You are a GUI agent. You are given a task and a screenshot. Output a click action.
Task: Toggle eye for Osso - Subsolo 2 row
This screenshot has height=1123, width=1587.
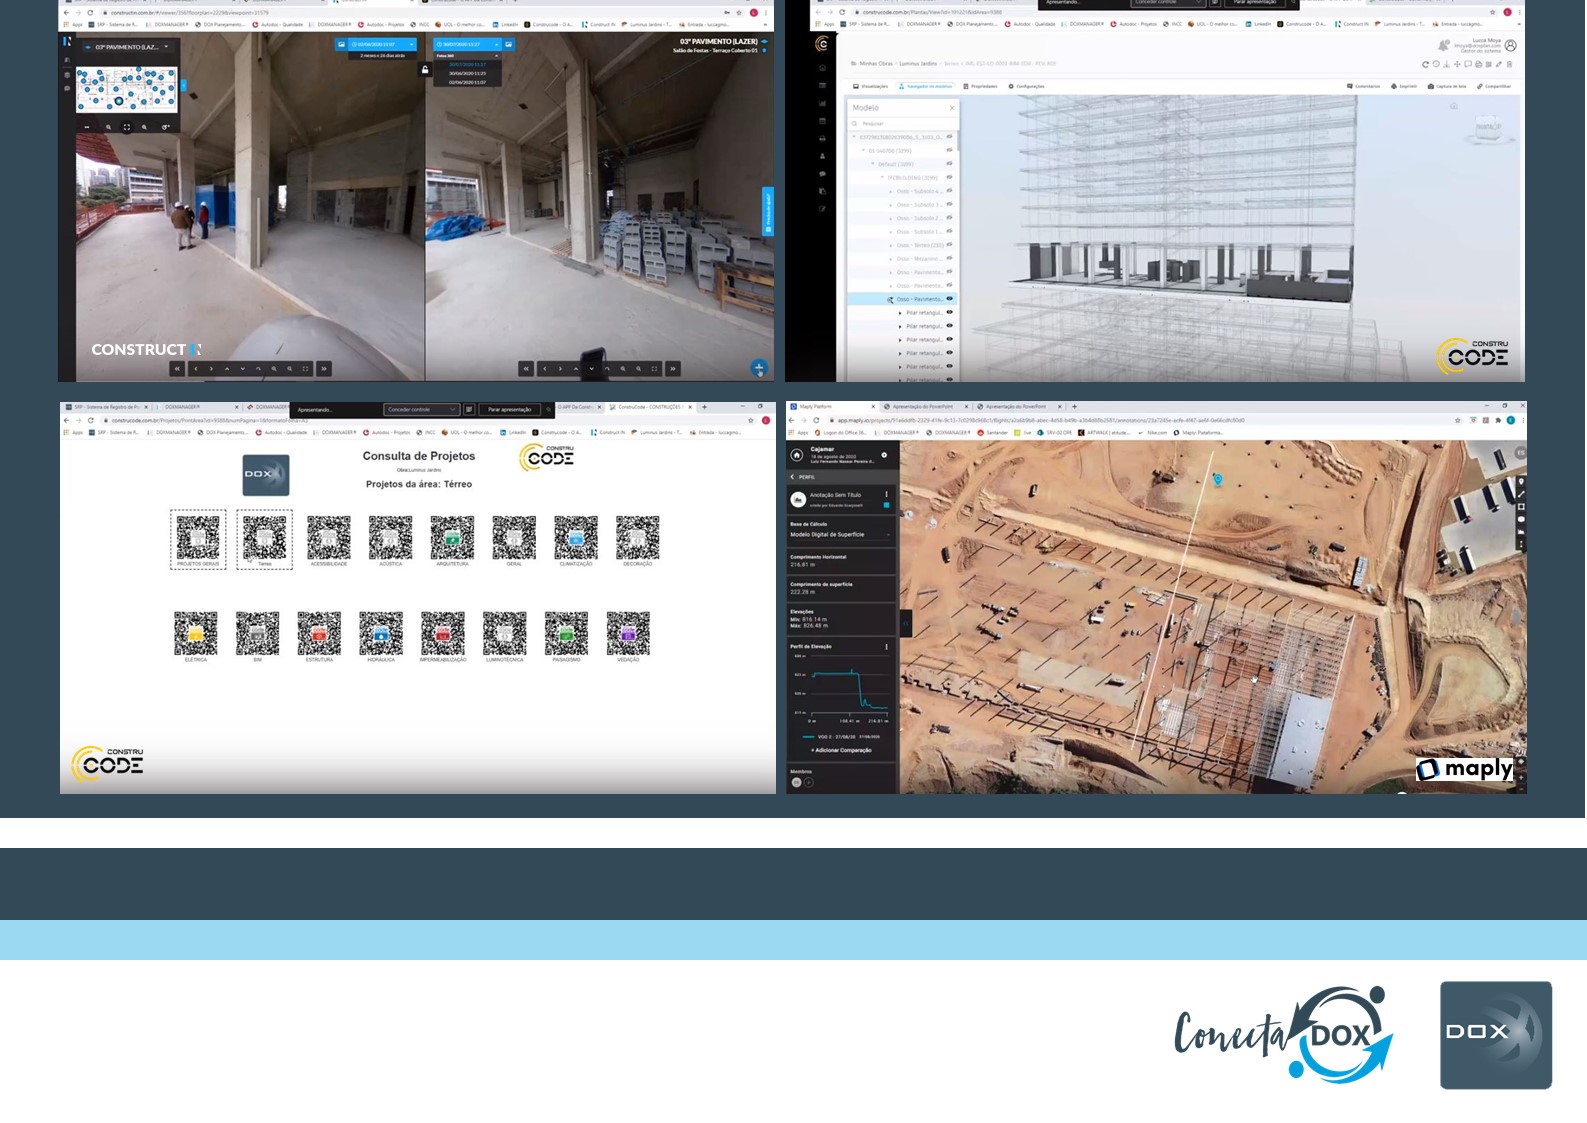(x=949, y=218)
